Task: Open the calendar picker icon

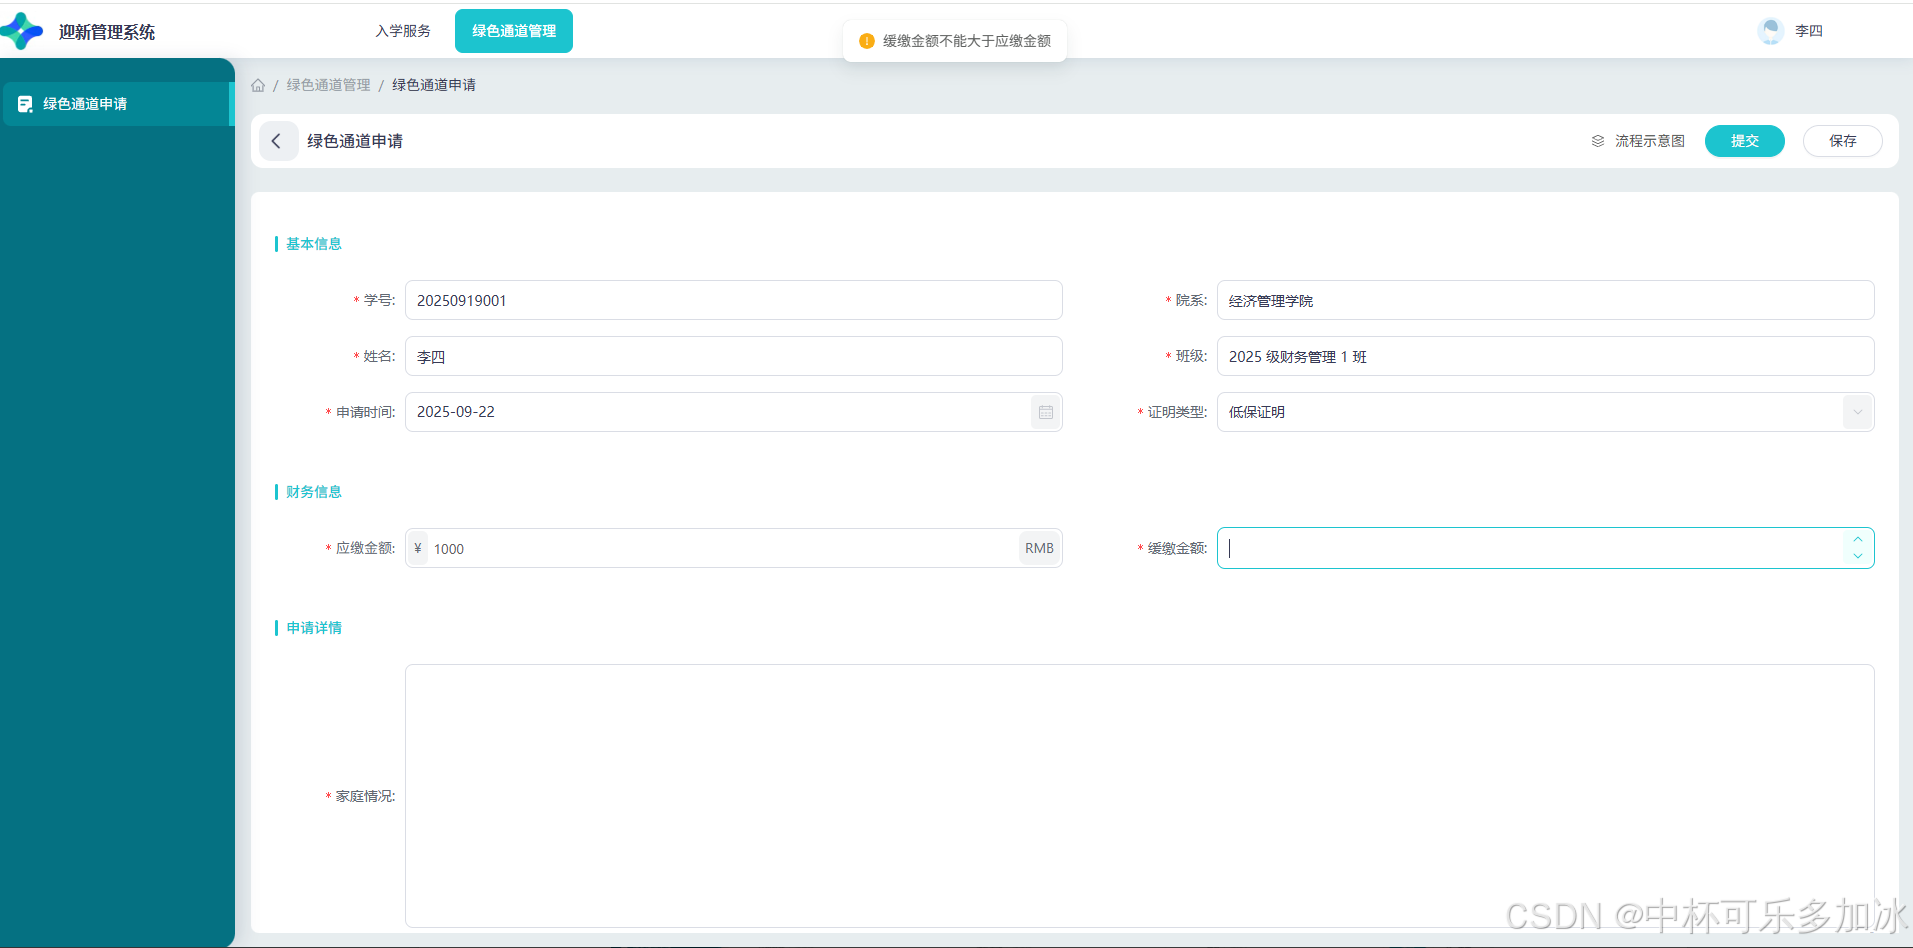Action: tap(1046, 412)
